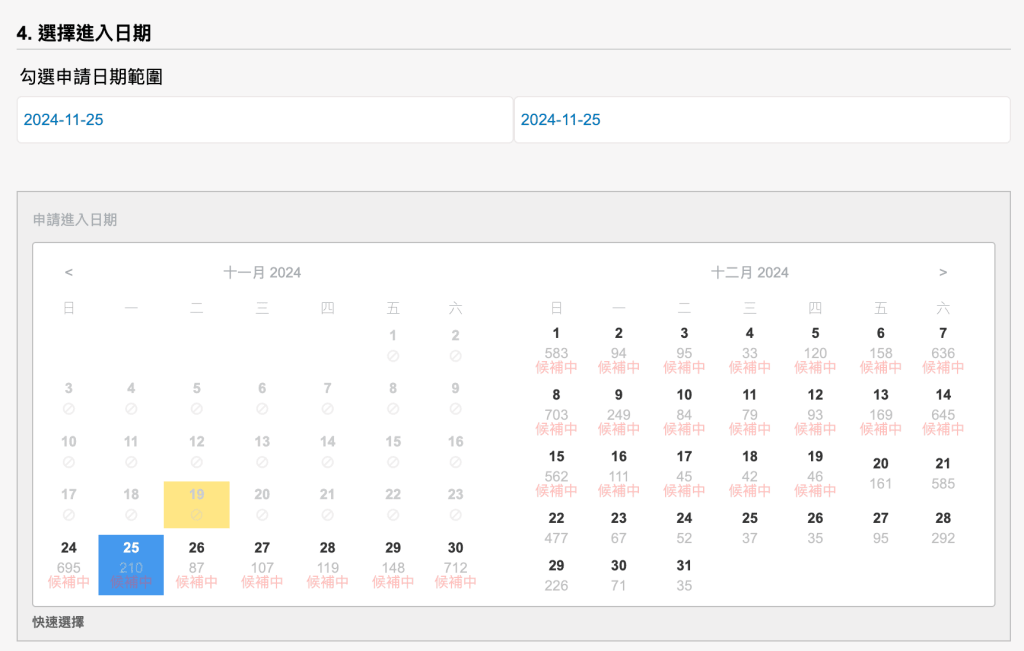Select November 30 with 712 applicants
This screenshot has width=1024, height=651.
[455, 564]
